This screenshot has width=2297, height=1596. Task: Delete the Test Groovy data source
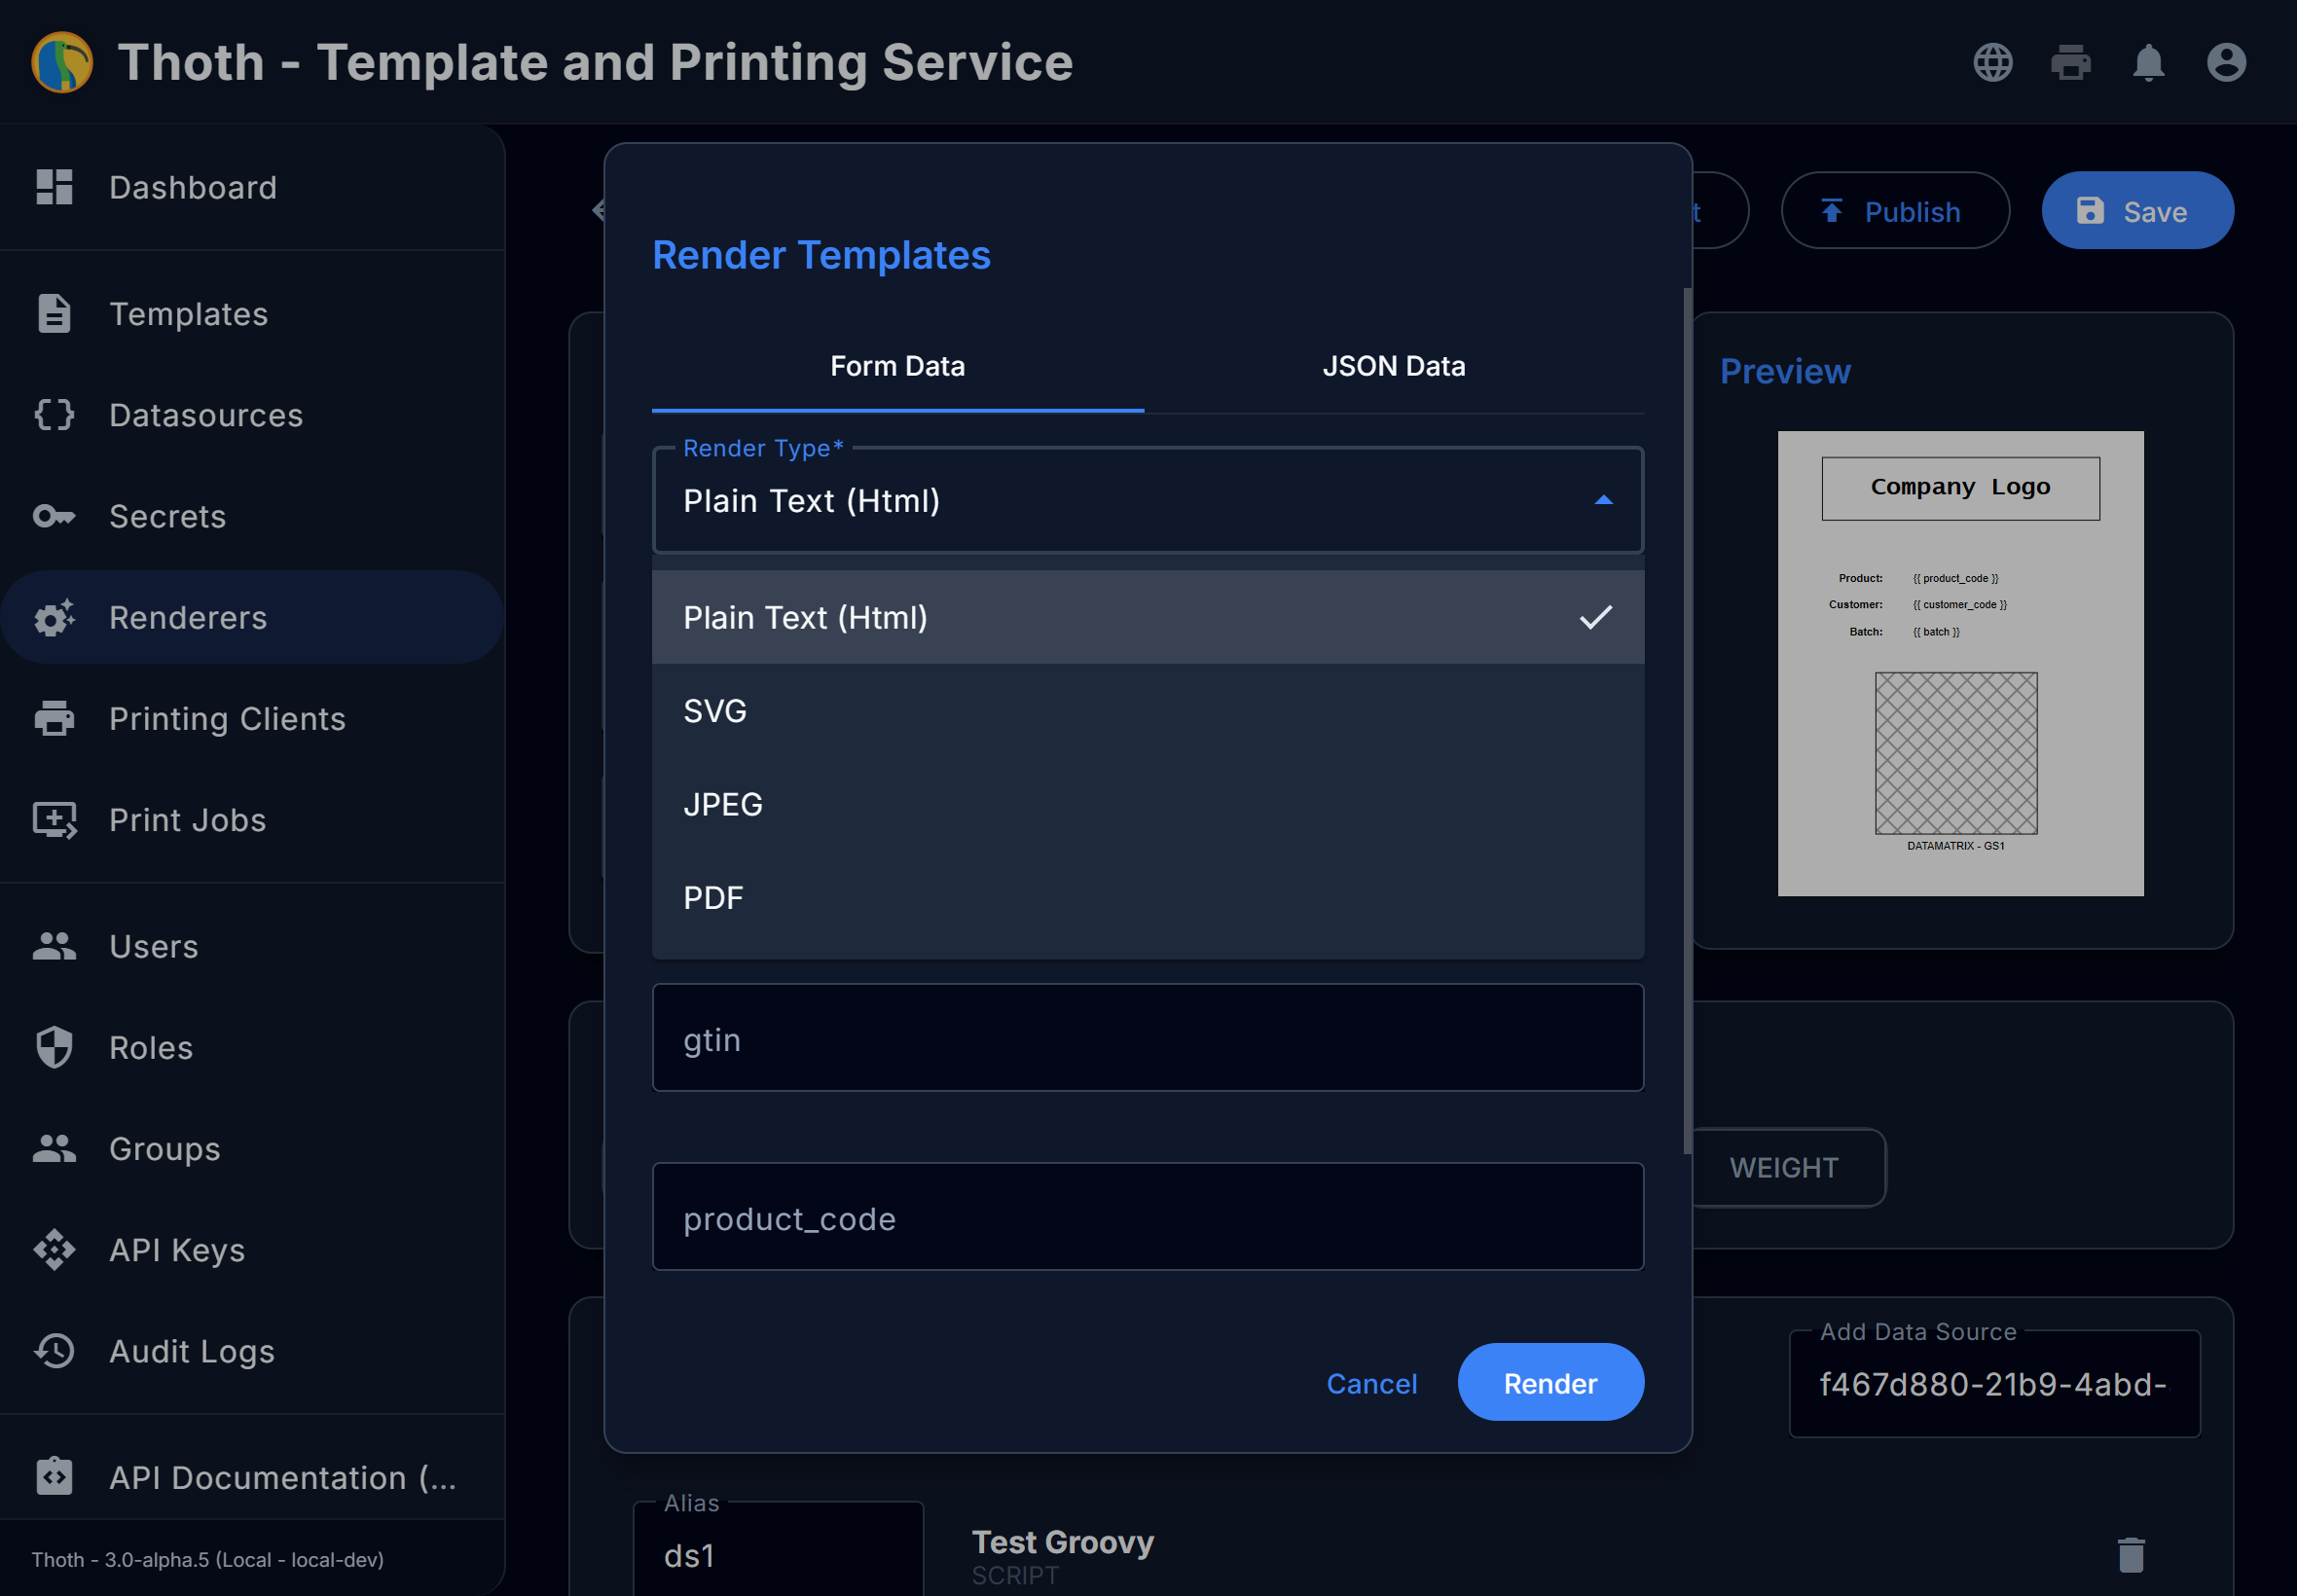point(2131,1555)
